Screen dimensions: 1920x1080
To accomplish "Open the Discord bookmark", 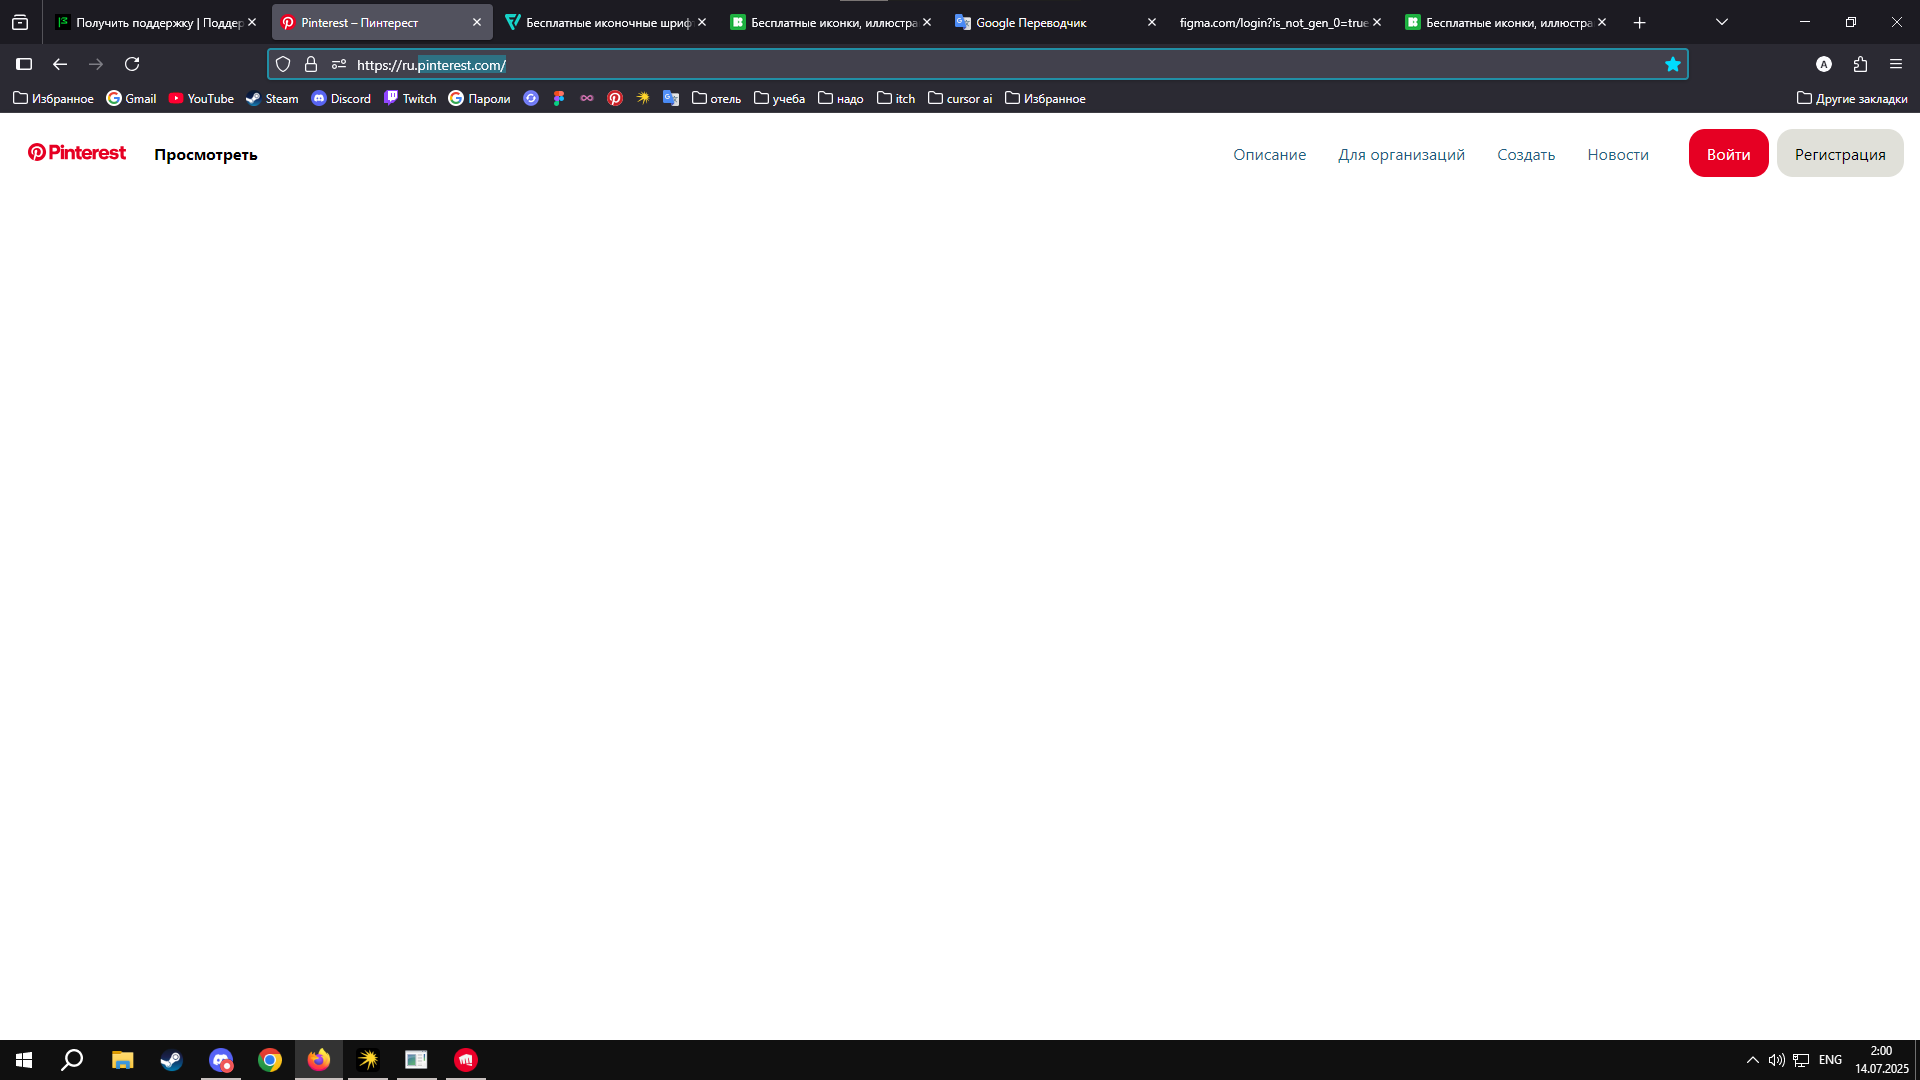I will pos(341,98).
